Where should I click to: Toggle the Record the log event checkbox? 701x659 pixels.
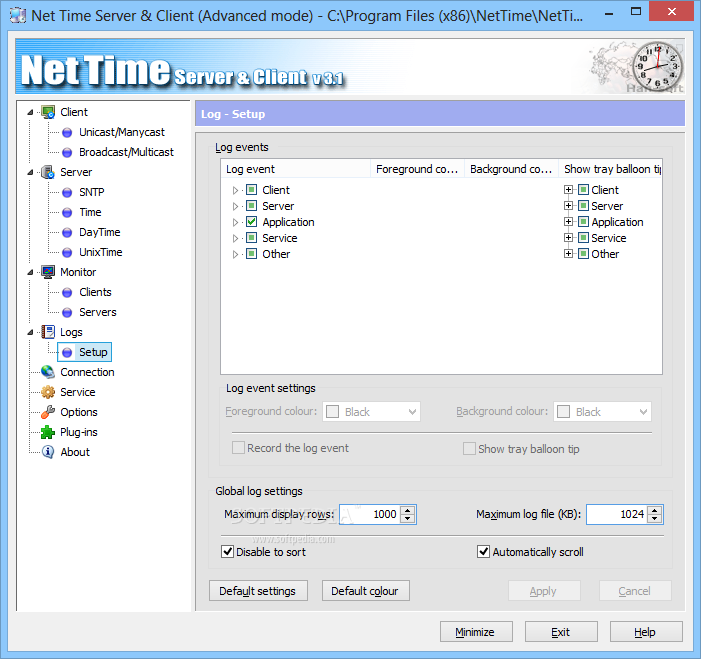(x=238, y=448)
